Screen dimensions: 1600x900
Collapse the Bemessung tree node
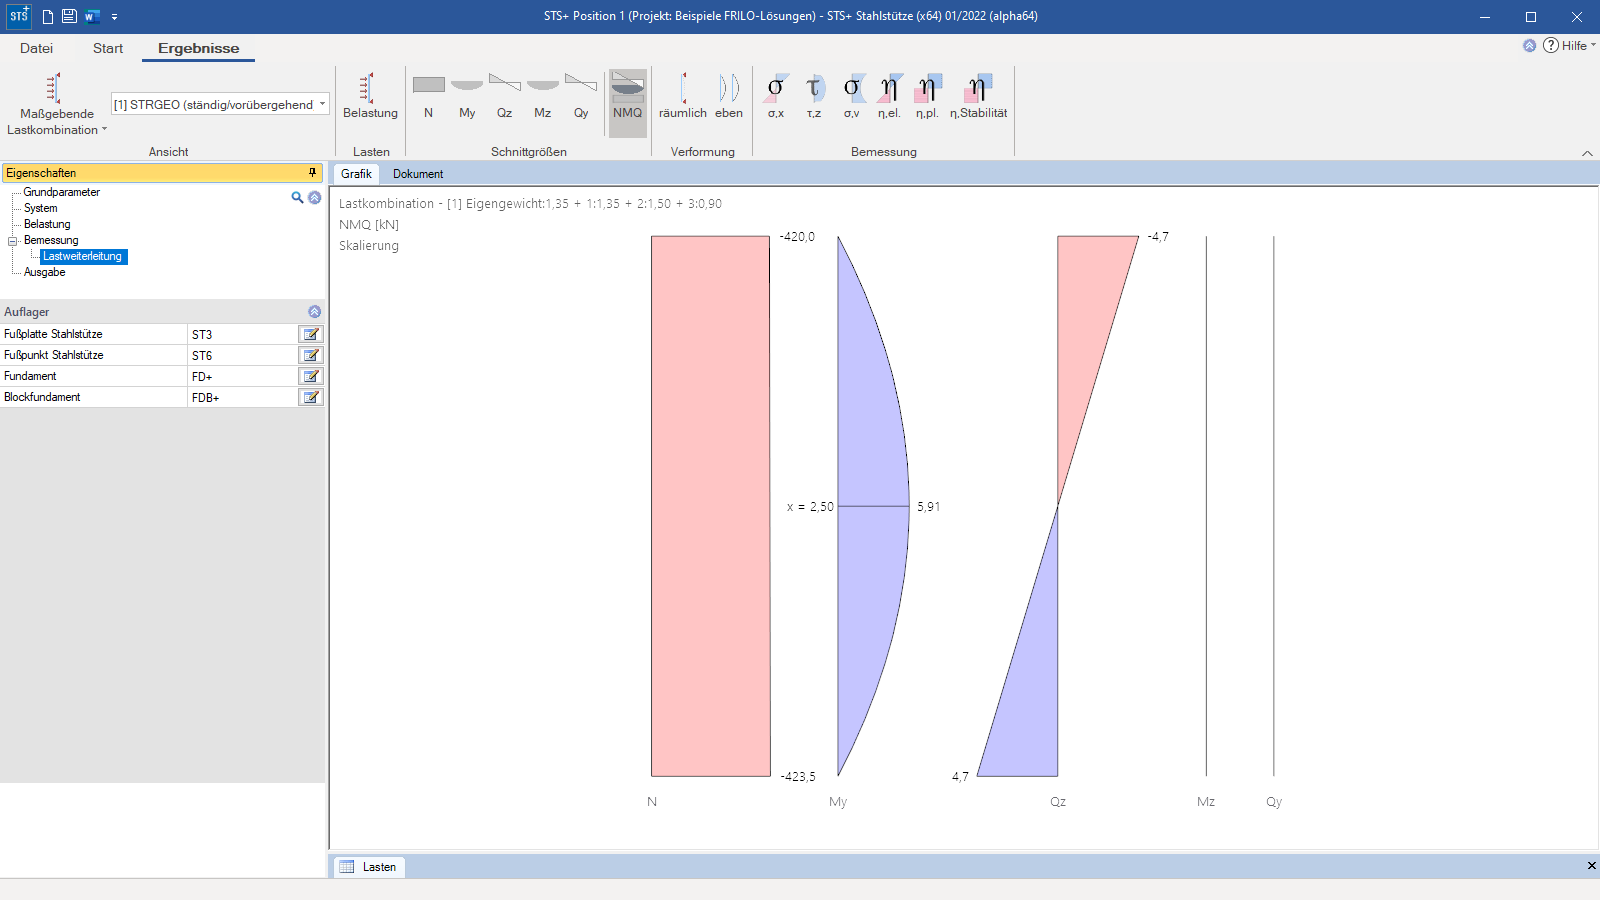coord(13,241)
